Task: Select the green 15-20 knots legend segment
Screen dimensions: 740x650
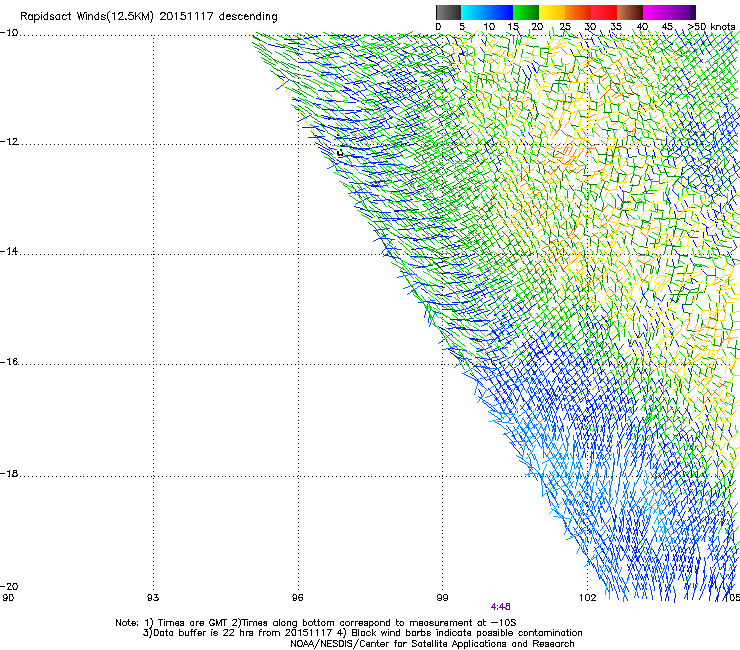Action: [526, 12]
